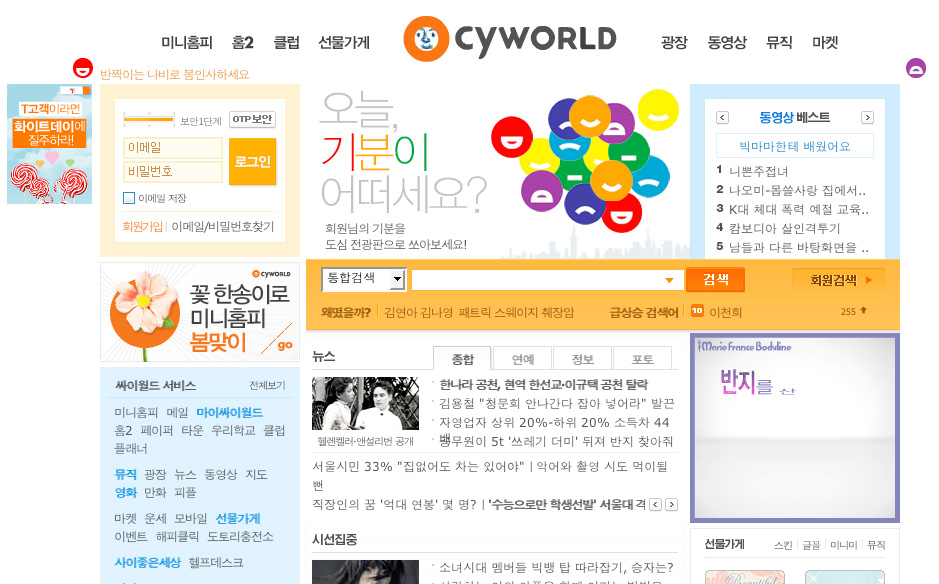Expand search input suggestions arrow
Viewport: 939px width, 584px height.
pyautogui.click(x=670, y=280)
